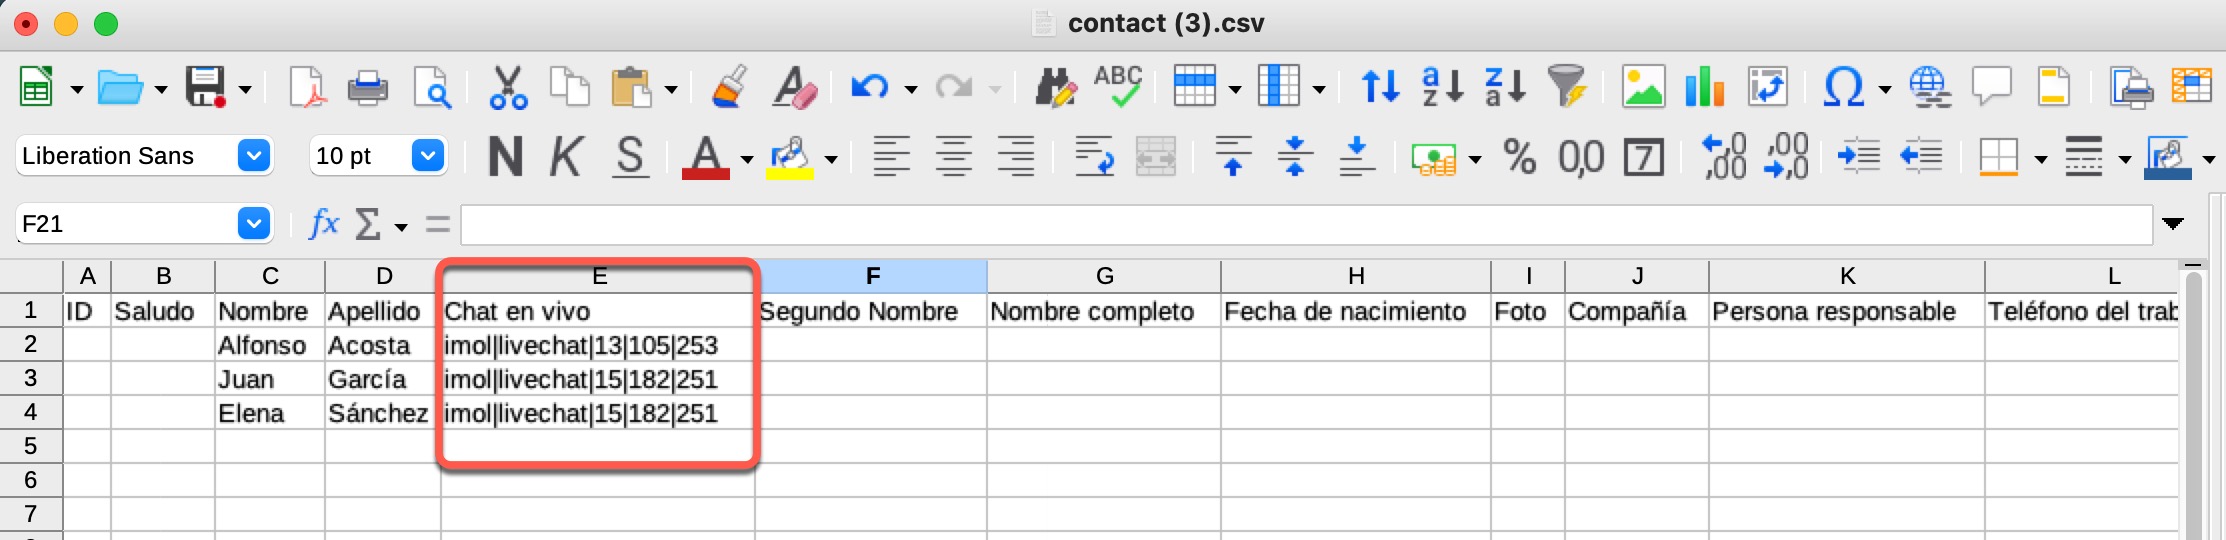
Task: Toggle Bold formatting N button
Action: coord(505,157)
